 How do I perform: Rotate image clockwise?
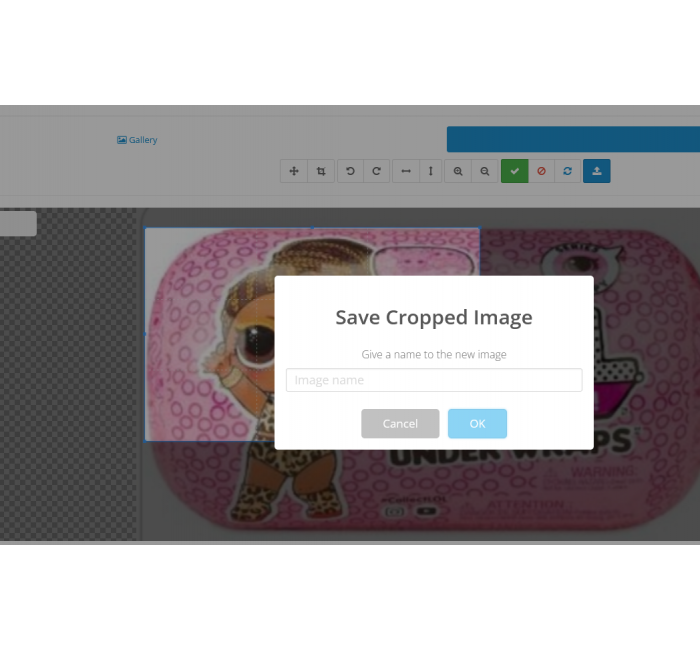click(377, 171)
